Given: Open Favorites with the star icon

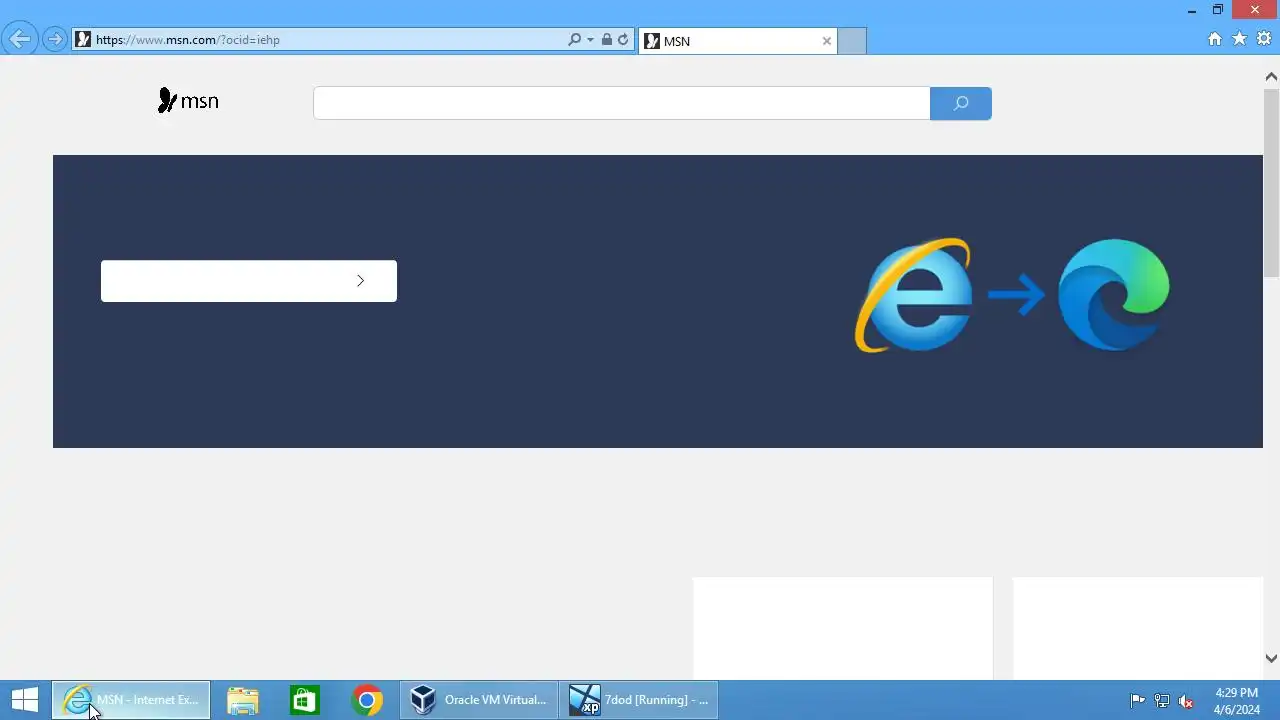Looking at the screenshot, I should click(x=1240, y=39).
